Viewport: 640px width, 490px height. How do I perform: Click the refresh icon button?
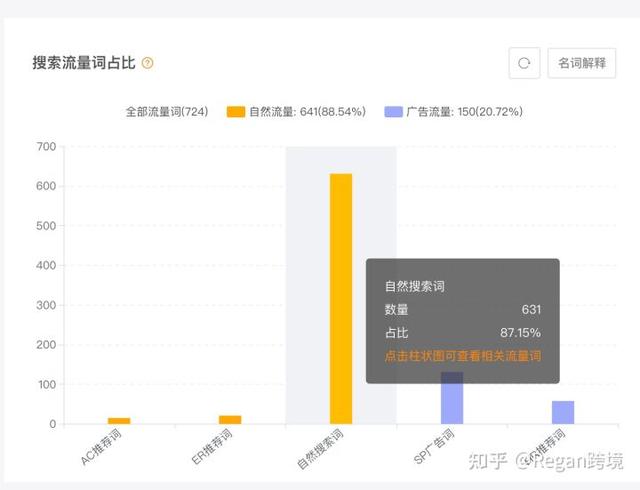coord(523,63)
